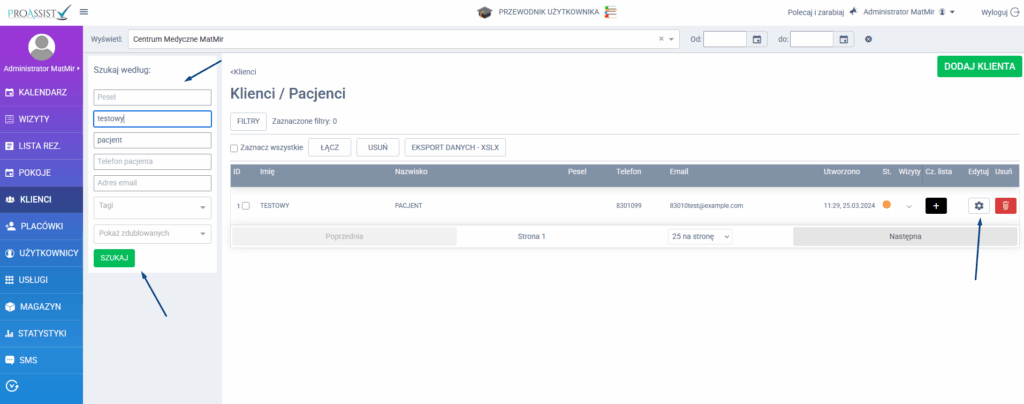1024x404 pixels.
Task: Clear the date range with the x icon
Action: point(869,39)
